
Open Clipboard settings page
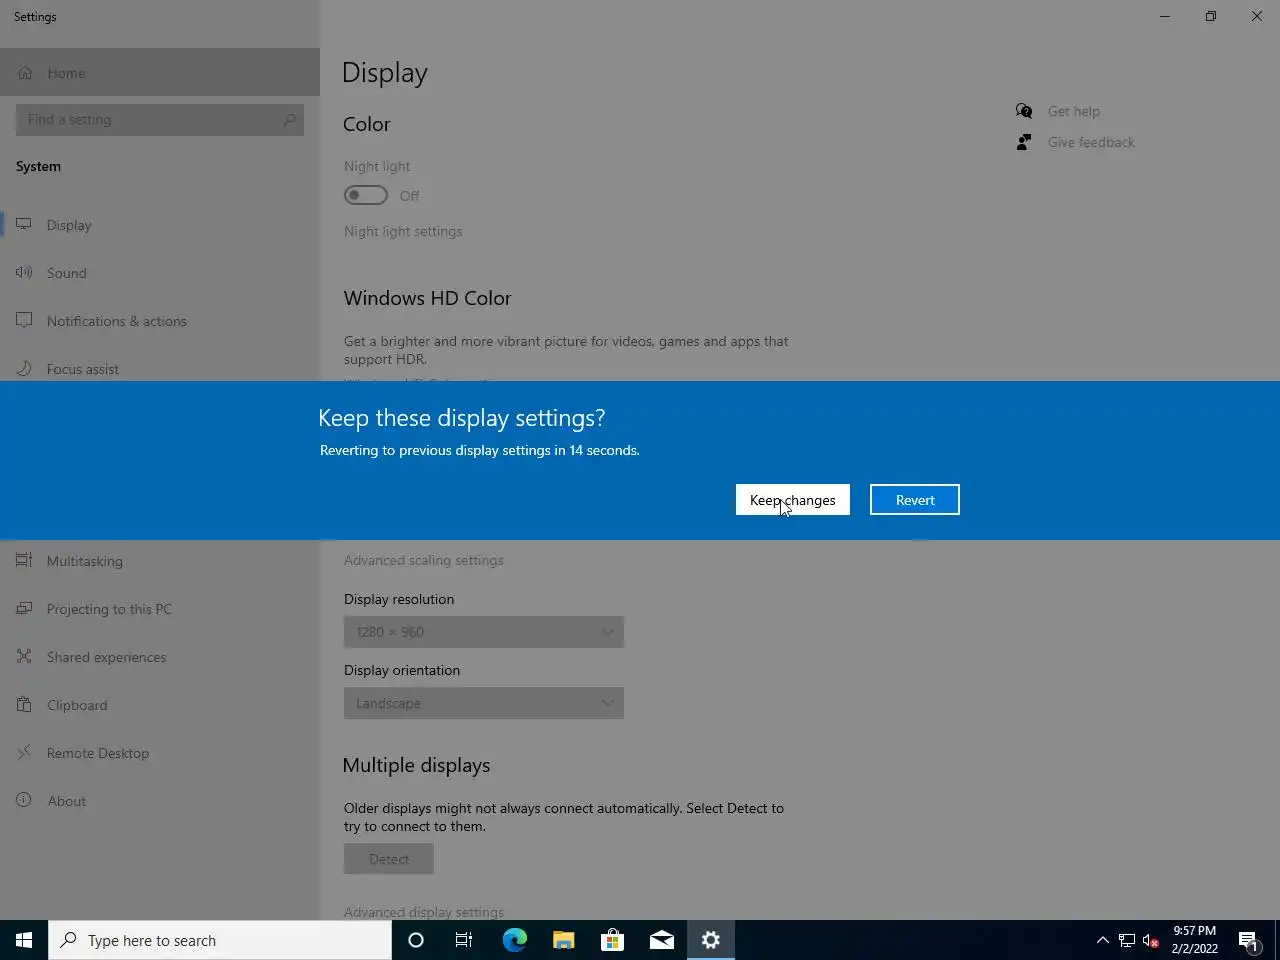tap(160, 705)
